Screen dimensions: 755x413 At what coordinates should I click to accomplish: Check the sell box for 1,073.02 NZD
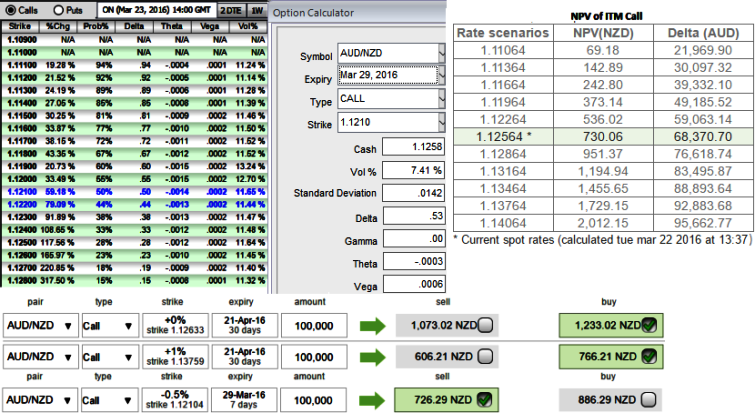[x=484, y=325]
